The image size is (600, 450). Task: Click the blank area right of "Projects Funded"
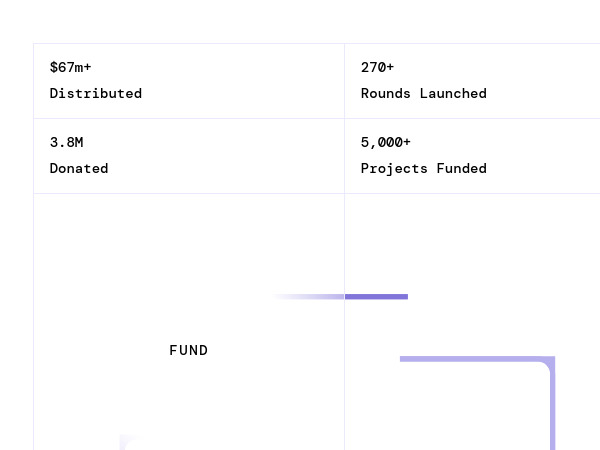pos(545,168)
